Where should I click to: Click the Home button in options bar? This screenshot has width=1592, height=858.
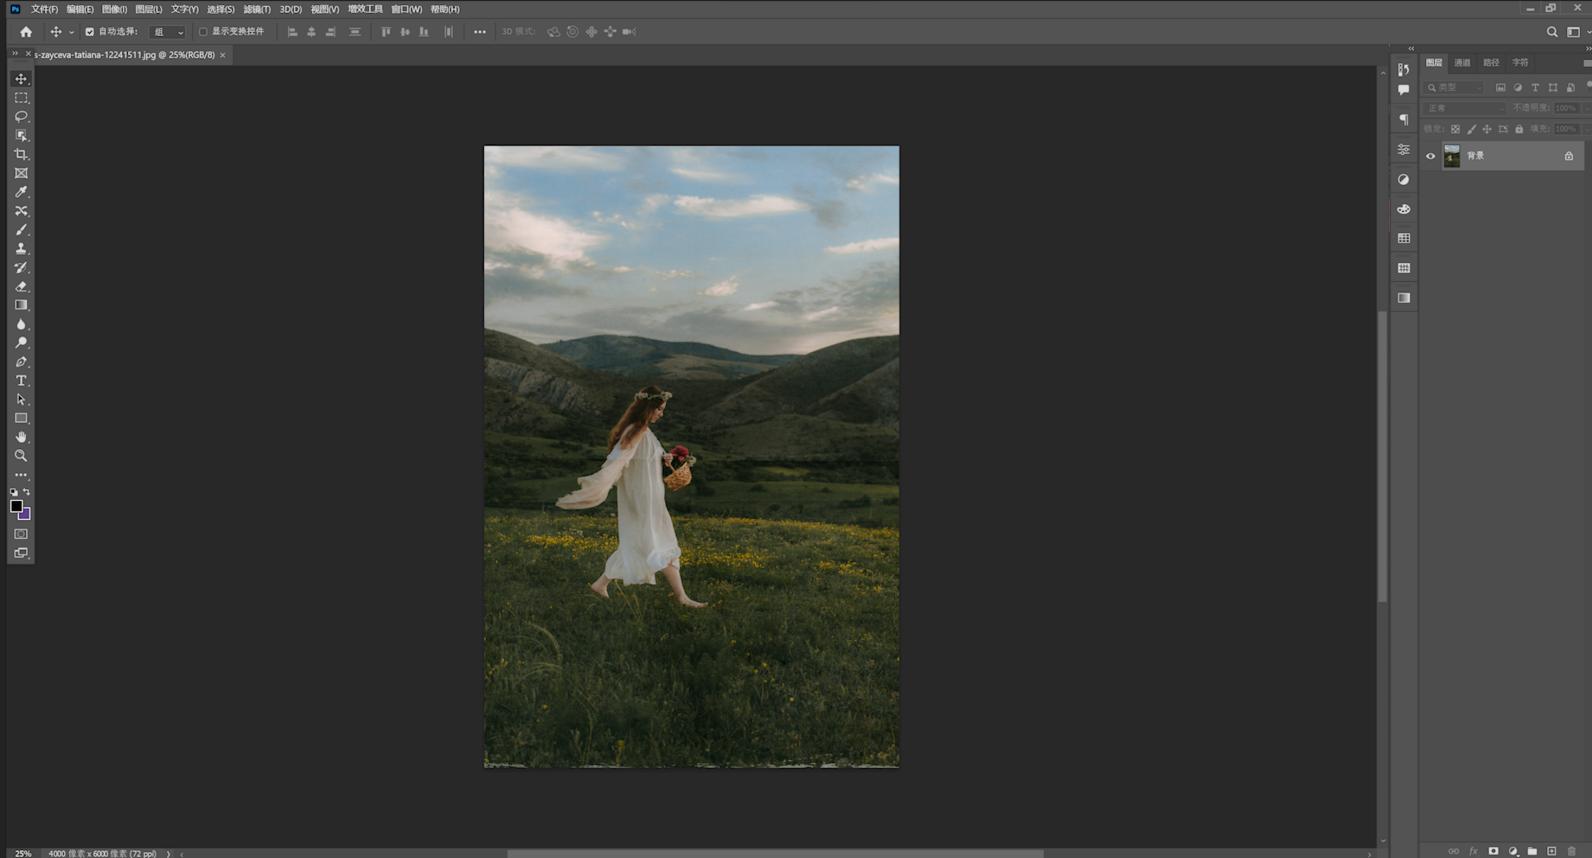26,32
